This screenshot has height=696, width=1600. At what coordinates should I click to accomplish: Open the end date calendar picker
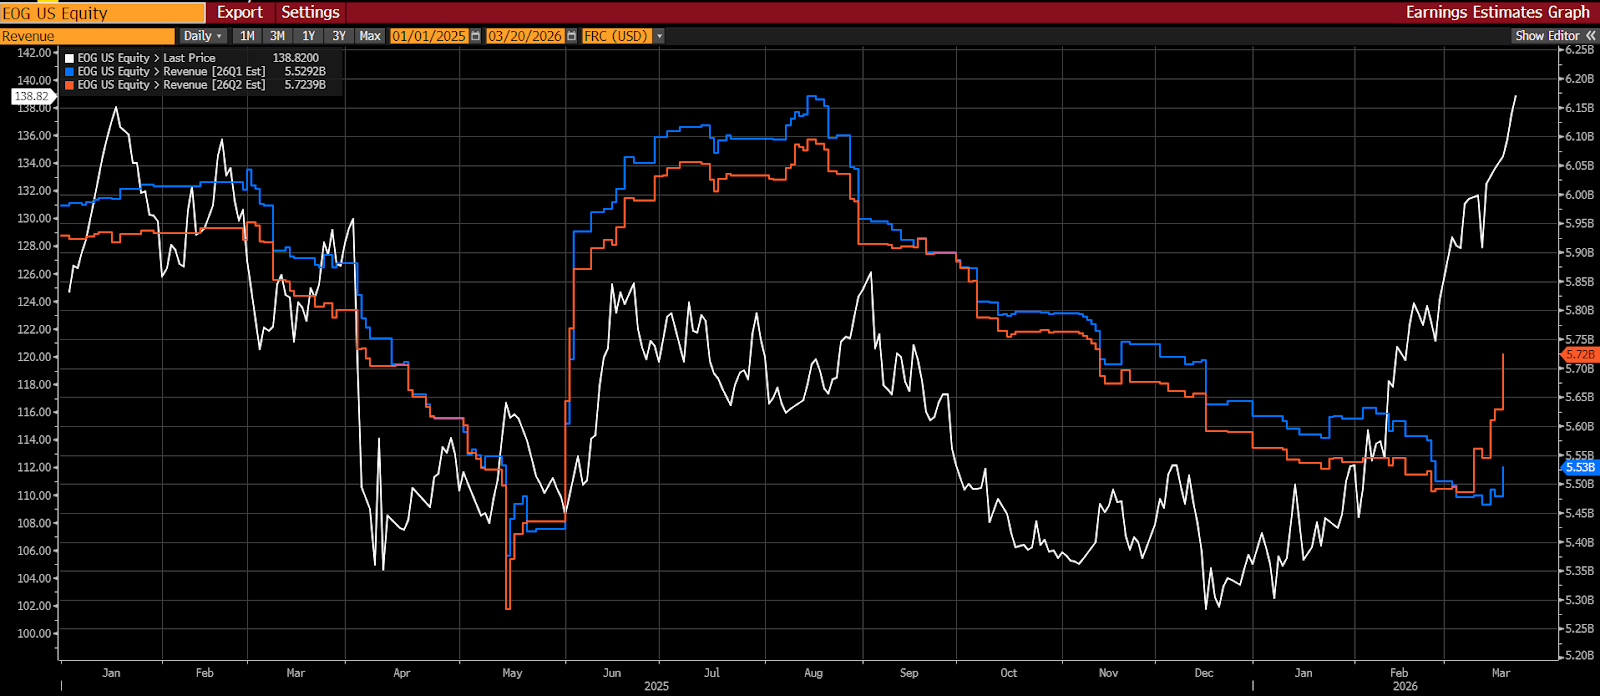coord(571,36)
